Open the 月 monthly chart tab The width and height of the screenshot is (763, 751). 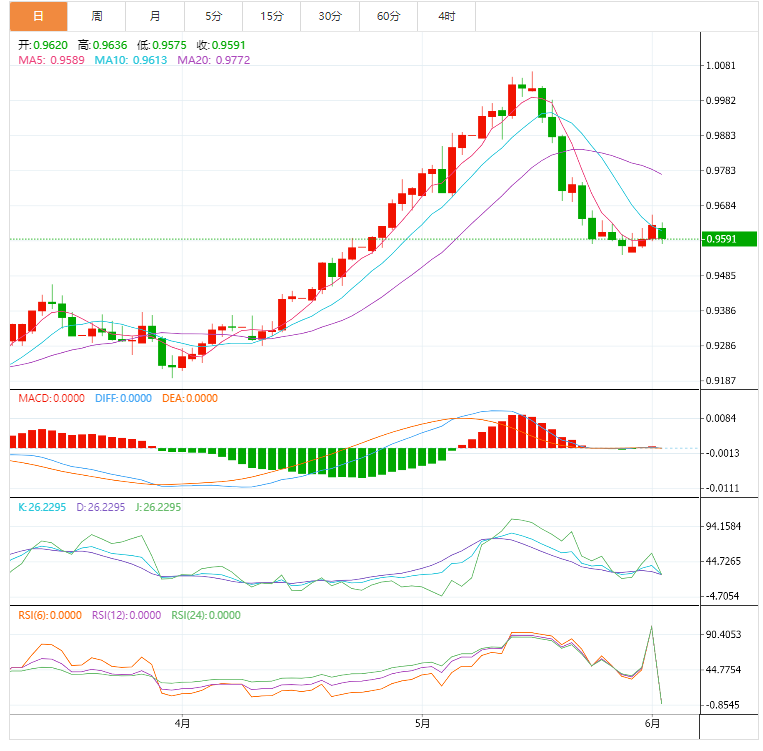(155, 16)
